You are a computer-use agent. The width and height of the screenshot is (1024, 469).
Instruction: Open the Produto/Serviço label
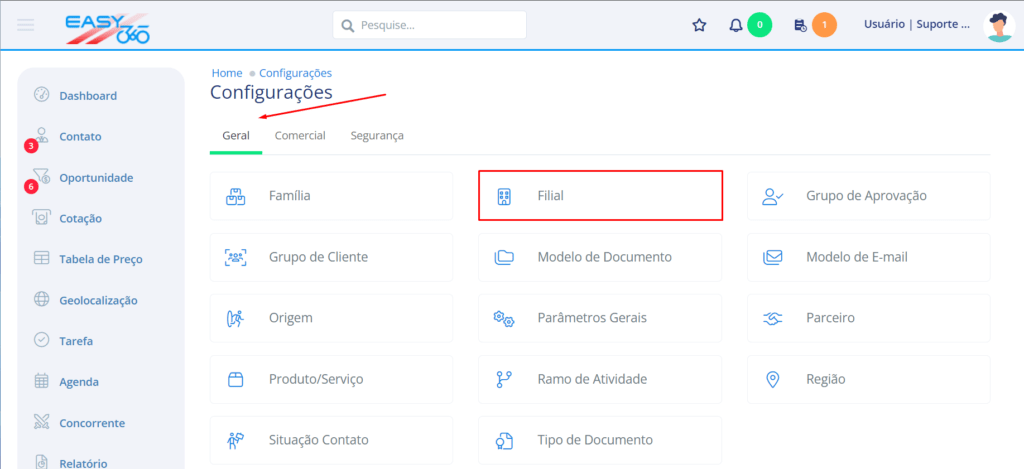(x=316, y=380)
